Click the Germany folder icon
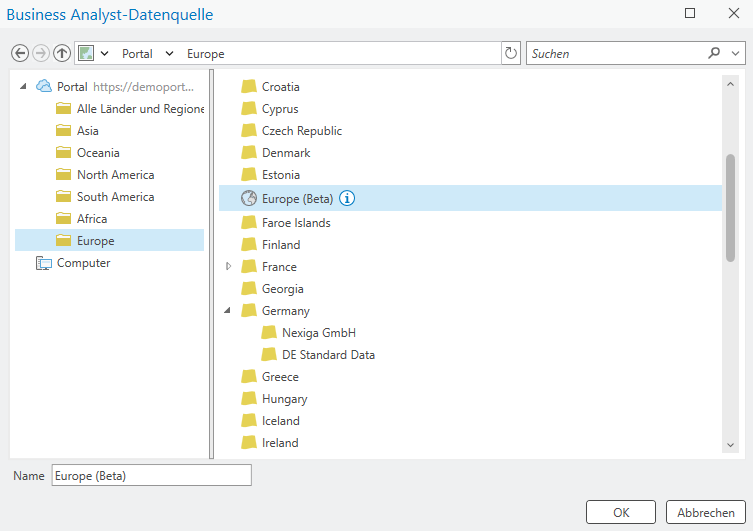Image resolution: width=753 pixels, height=531 pixels. 249,311
